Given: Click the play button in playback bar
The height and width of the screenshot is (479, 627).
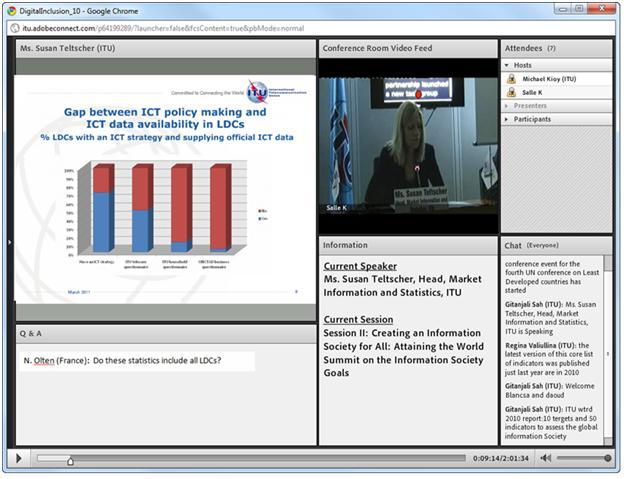Looking at the screenshot, I should [19, 458].
